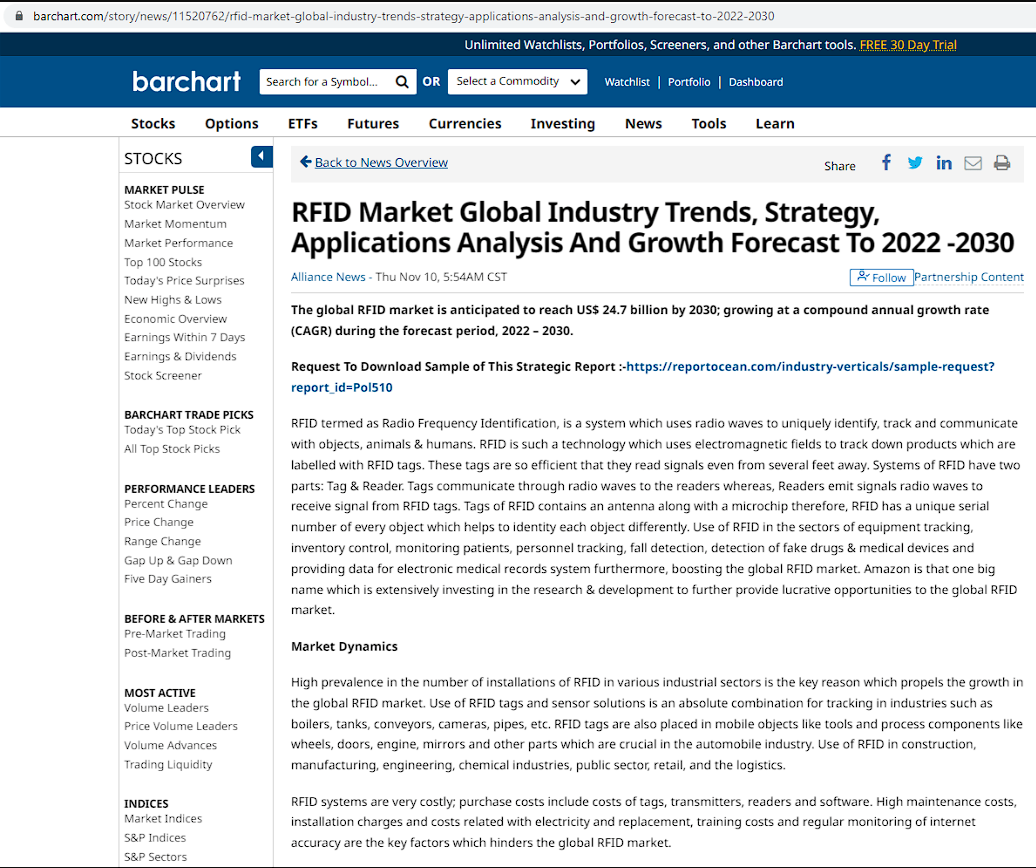This screenshot has height=868, width=1036.
Task: Focus the Search for a Symbol field
Action: 325,82
